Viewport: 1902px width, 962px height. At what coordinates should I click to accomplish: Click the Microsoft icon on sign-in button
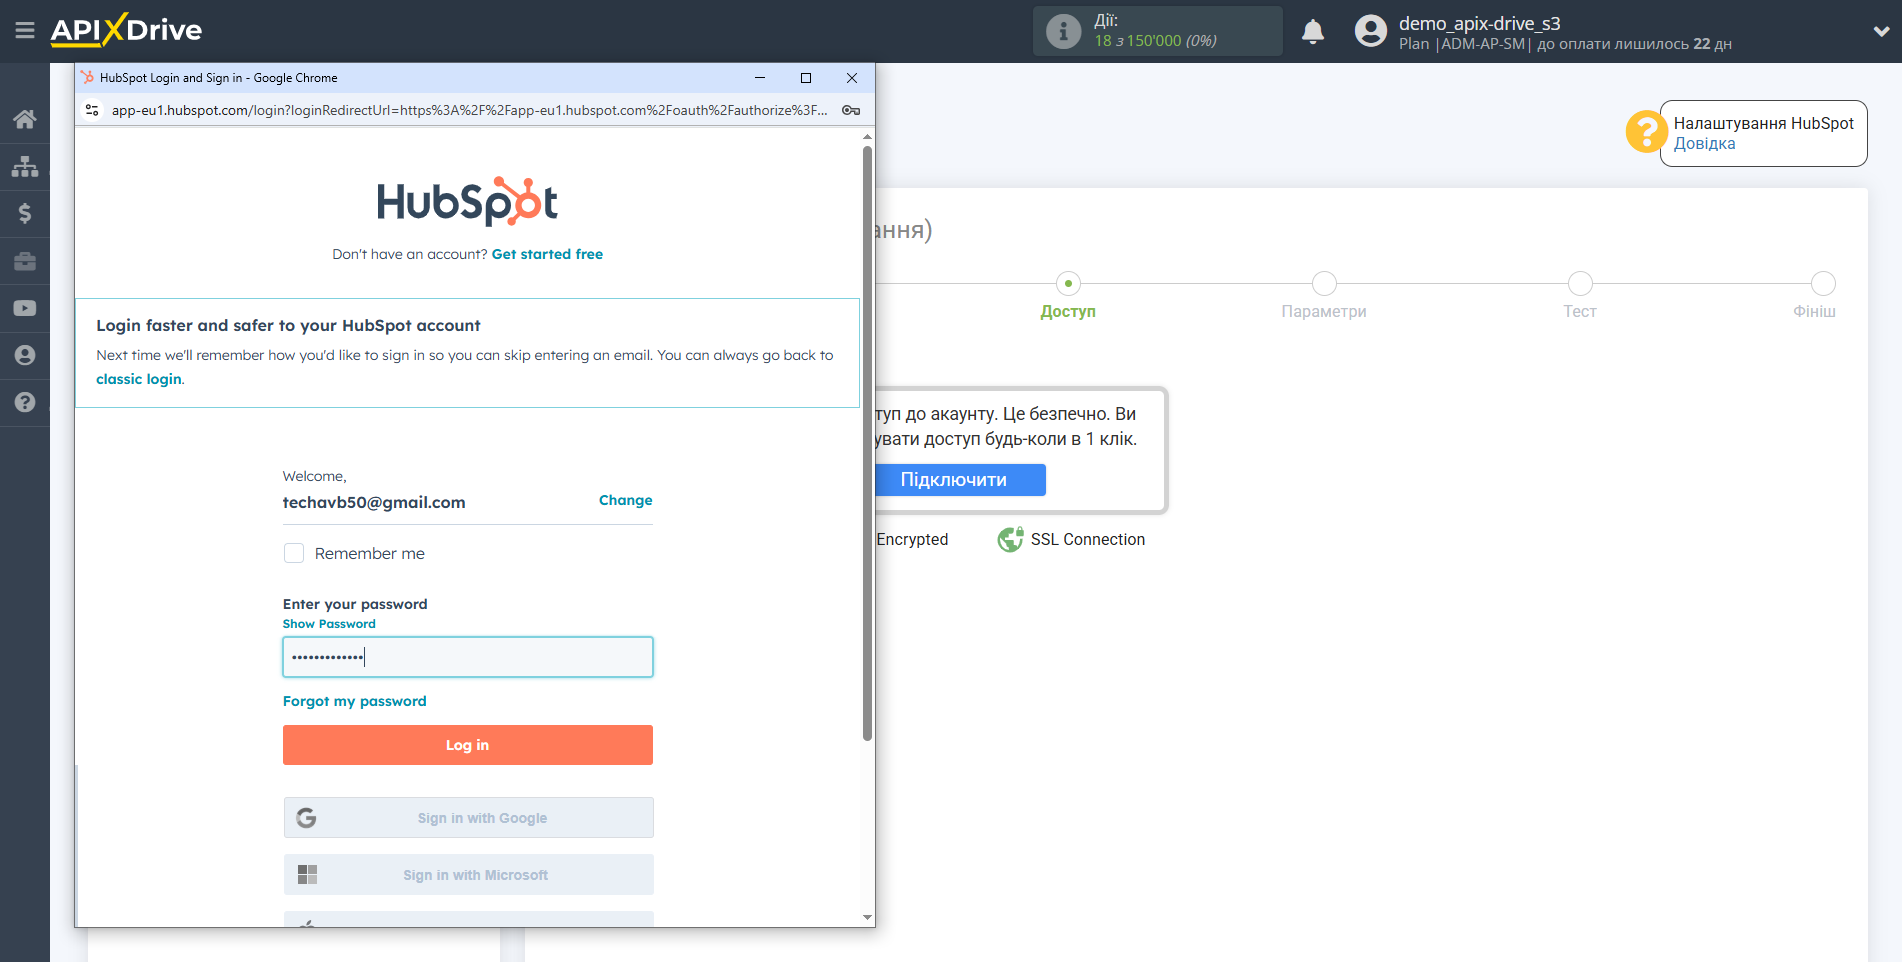click(x=307, y=875)
